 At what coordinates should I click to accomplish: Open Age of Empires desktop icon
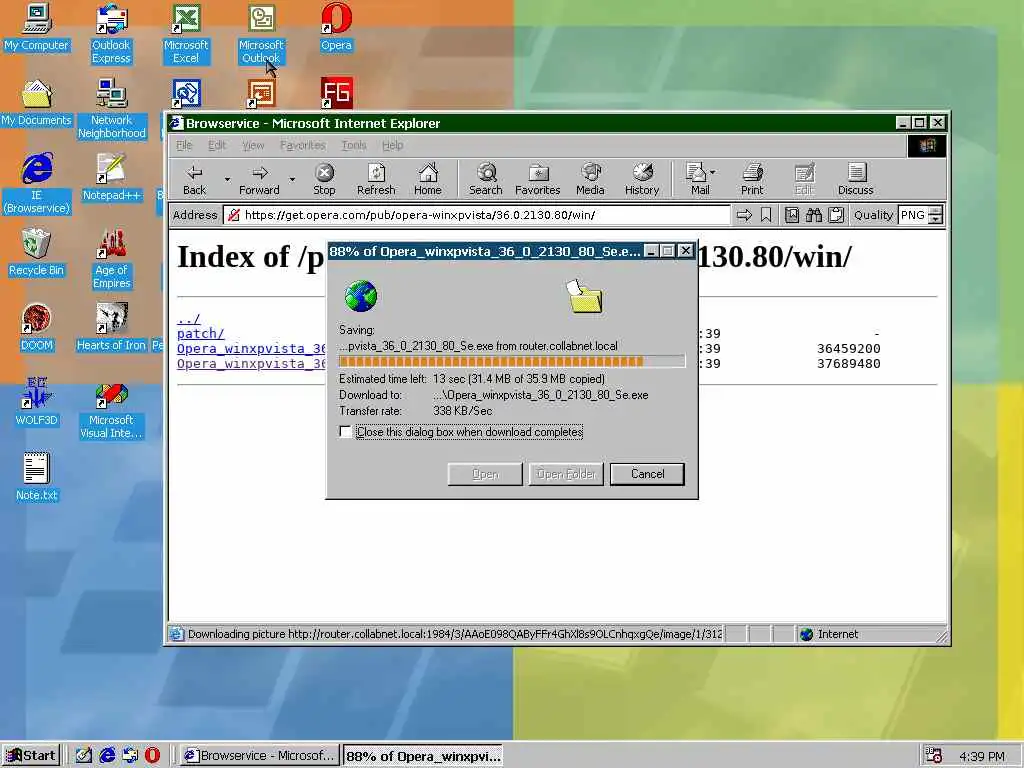(x=111, y=259)
